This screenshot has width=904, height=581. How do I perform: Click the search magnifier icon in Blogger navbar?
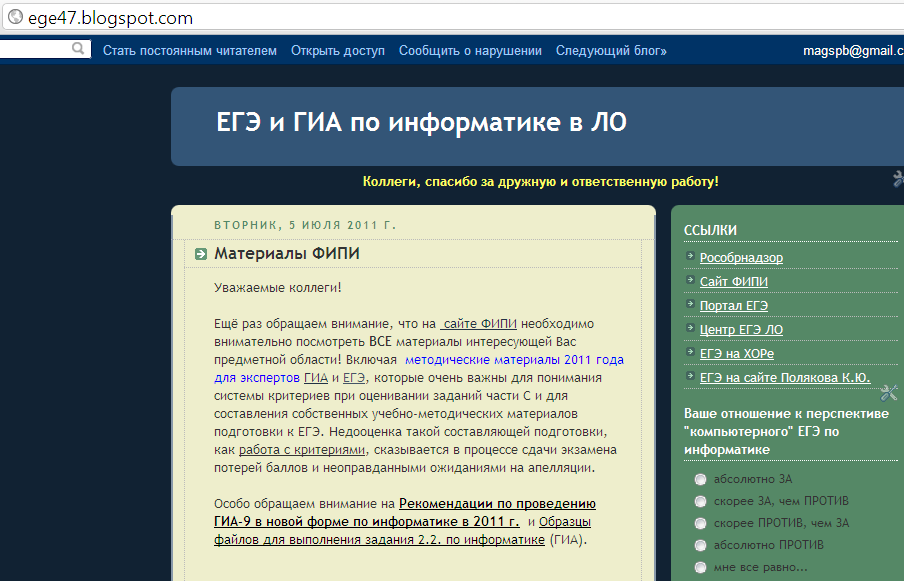(78, 48)
